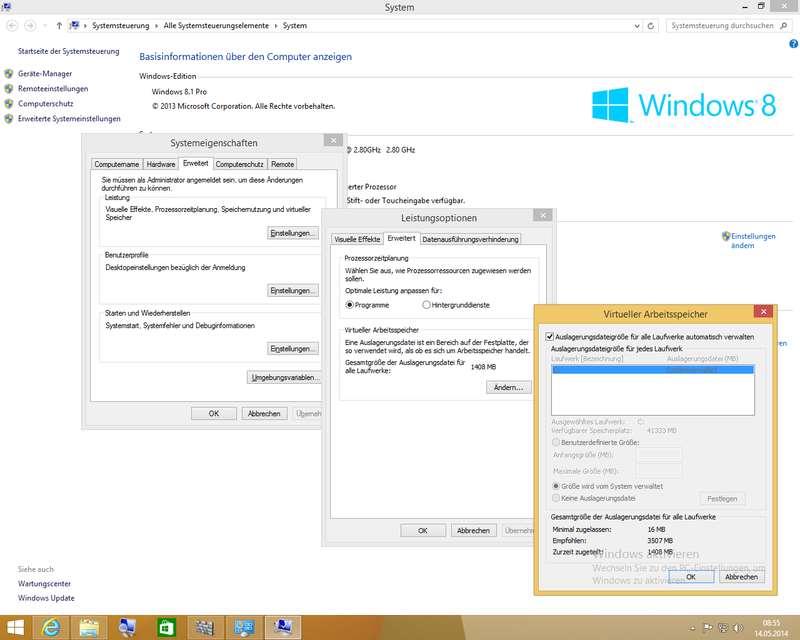Select the highlighted drive row in list

tap(654, 369)
